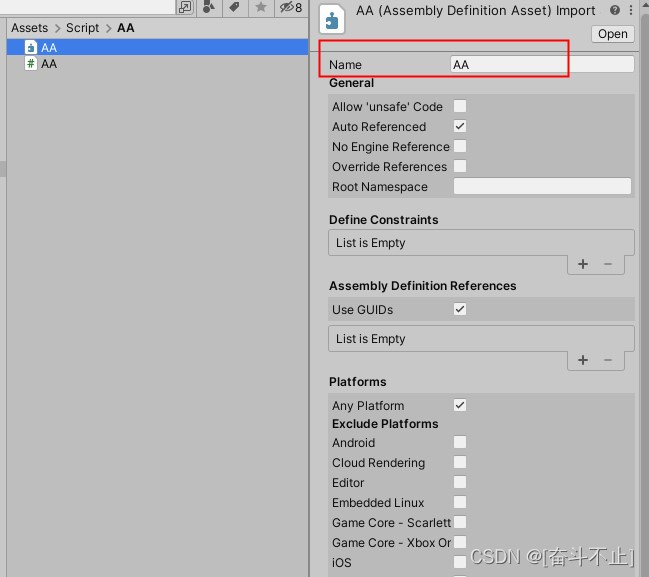
Task: Click the Exclude Platforms label
Action: pyautogui.click(x=385, y=423)
